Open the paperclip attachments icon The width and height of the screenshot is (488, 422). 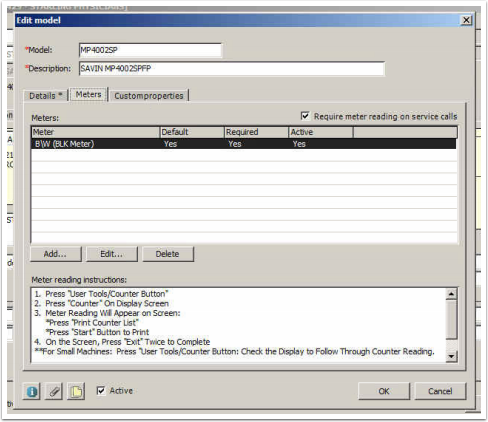(x=54, y=391)
